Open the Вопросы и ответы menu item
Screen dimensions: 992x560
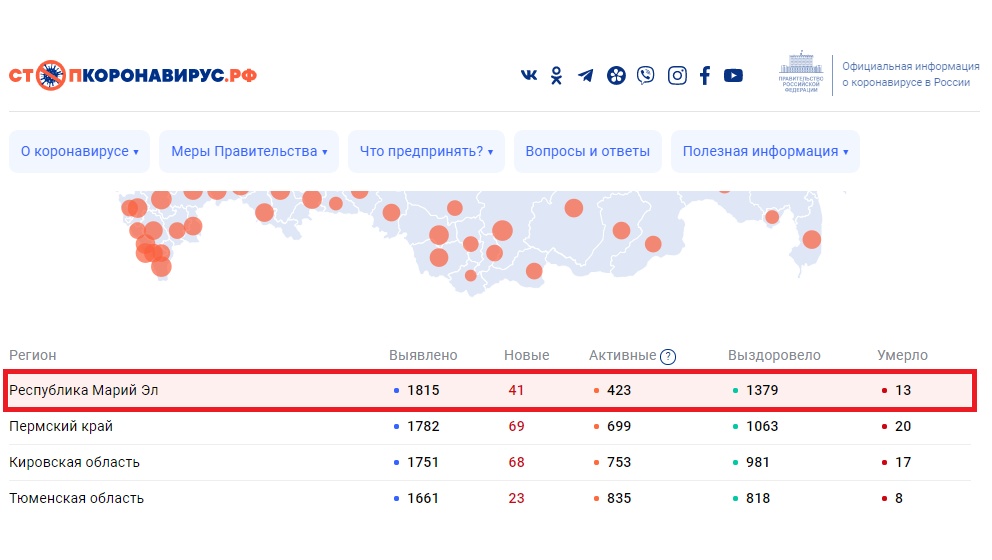(x=588, y=152)
